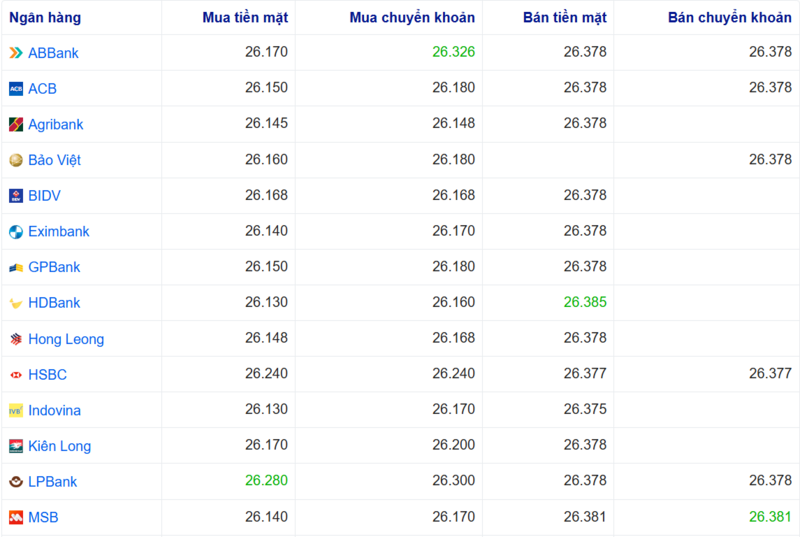Select LPBank's 26.378 transfer sell rate

point(770,480)
